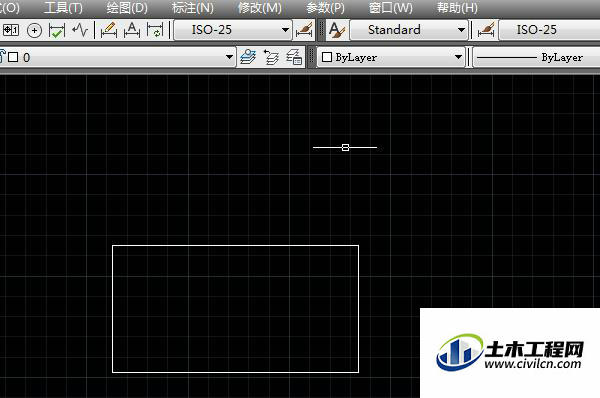Expand the ByLayer color dropdown
Viewport: 600px width, 398px height.
pyautogui.click(x=458, y=57)
